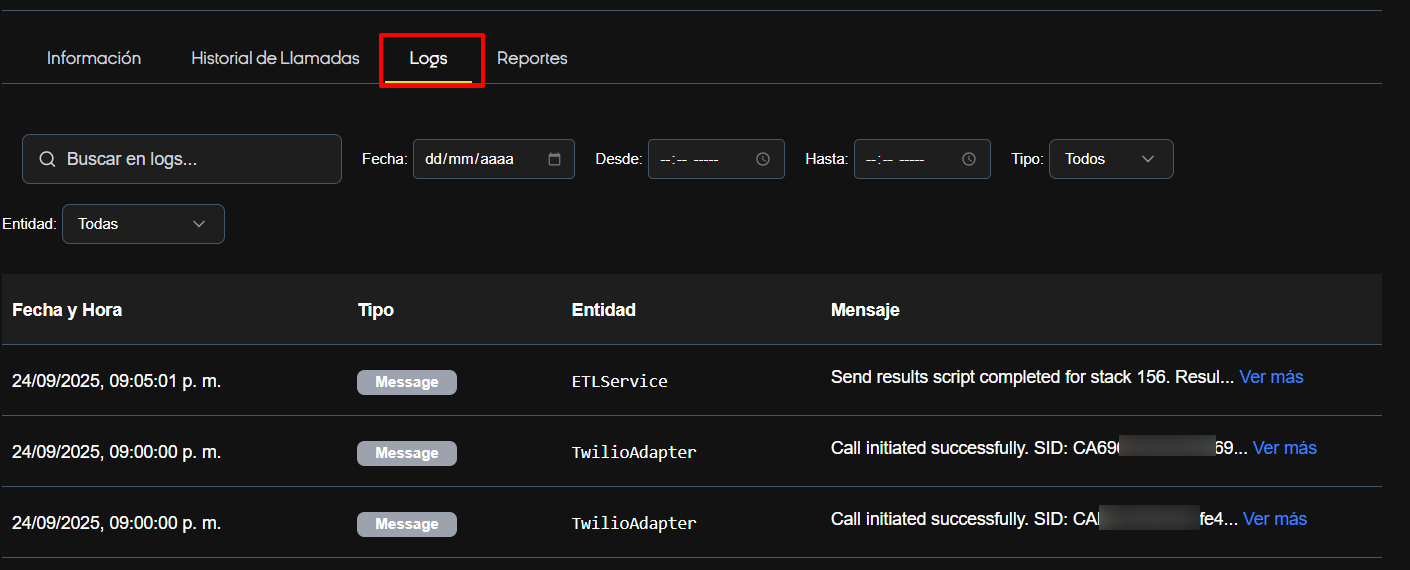Expand the Tipo dropdown set to Todos
Viewport: 1410px width, 570px height.
[x=1110, y=159]
